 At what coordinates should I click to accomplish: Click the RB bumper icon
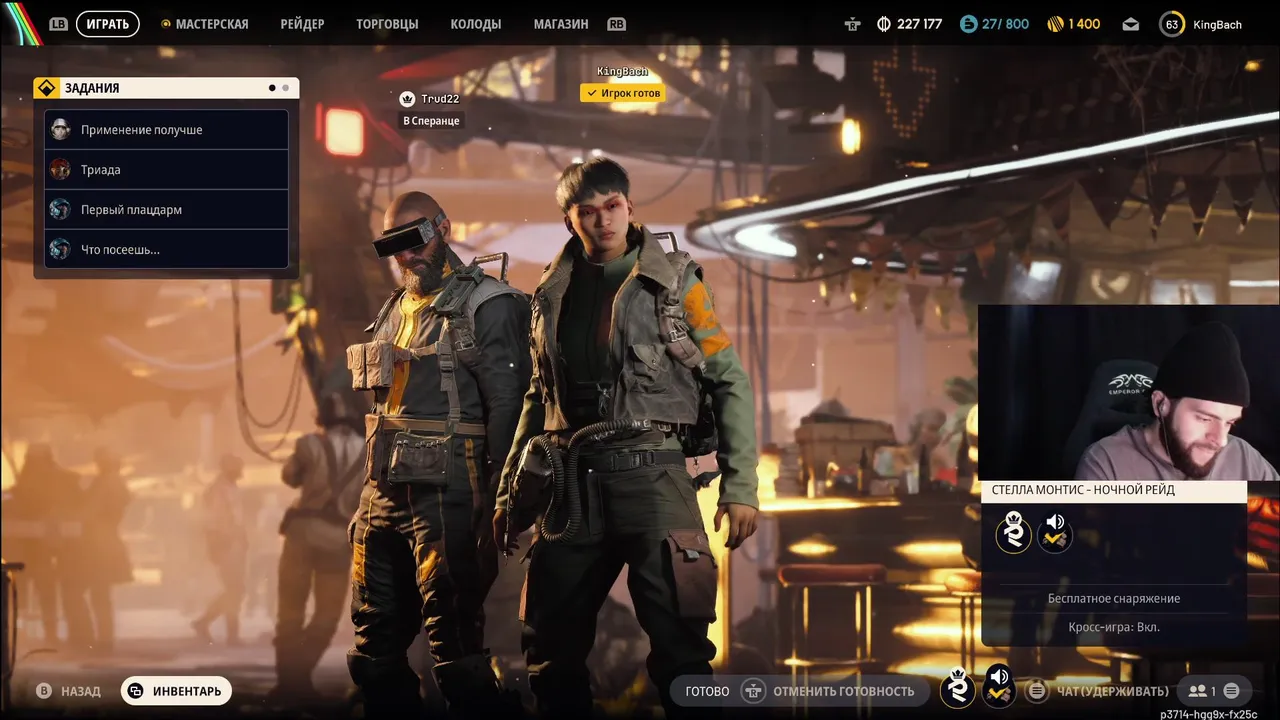point(616,24)
